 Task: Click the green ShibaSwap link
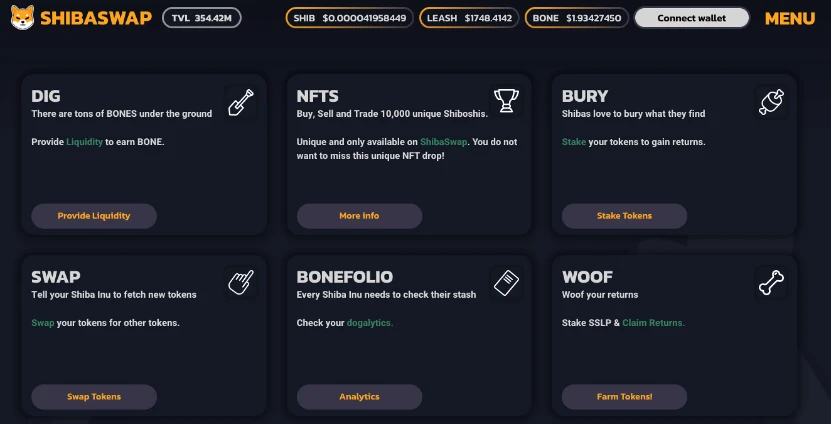[442, 142]
